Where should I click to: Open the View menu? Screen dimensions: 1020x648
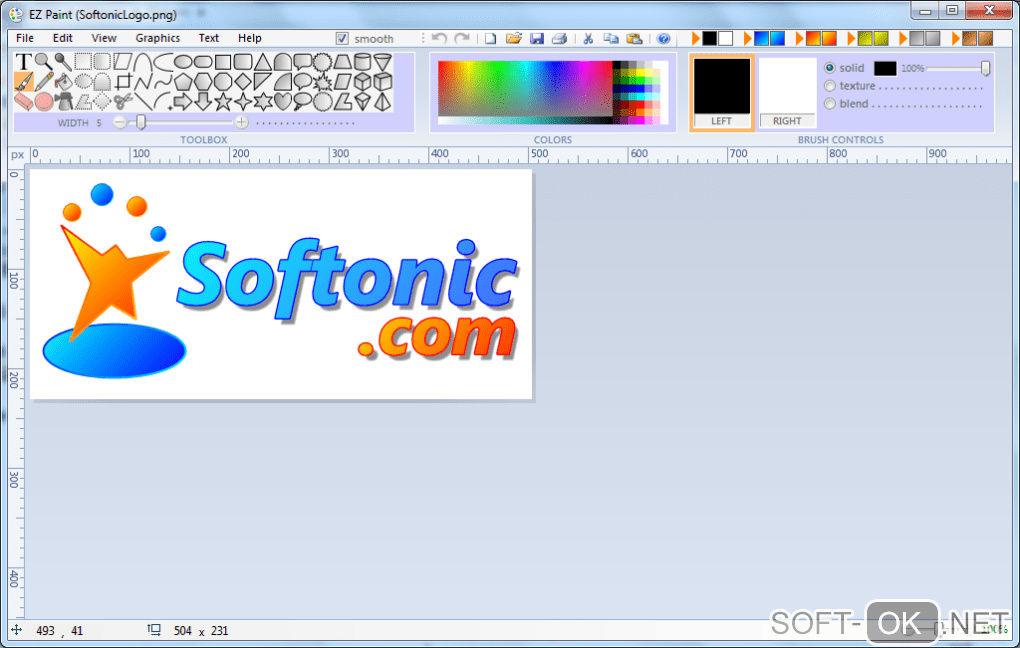104,38
